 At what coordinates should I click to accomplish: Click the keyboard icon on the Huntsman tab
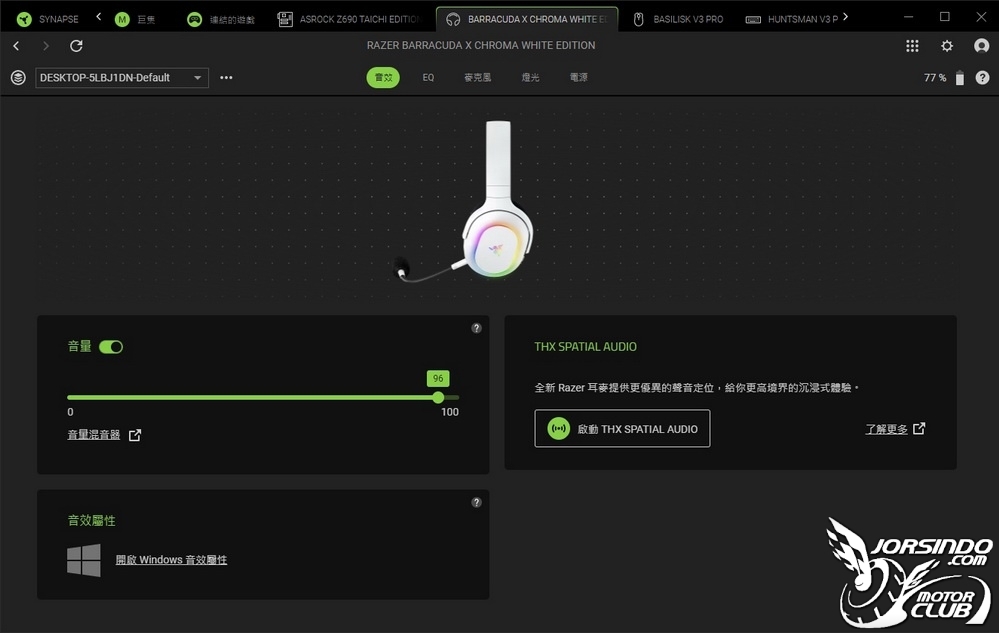(753, 20)
